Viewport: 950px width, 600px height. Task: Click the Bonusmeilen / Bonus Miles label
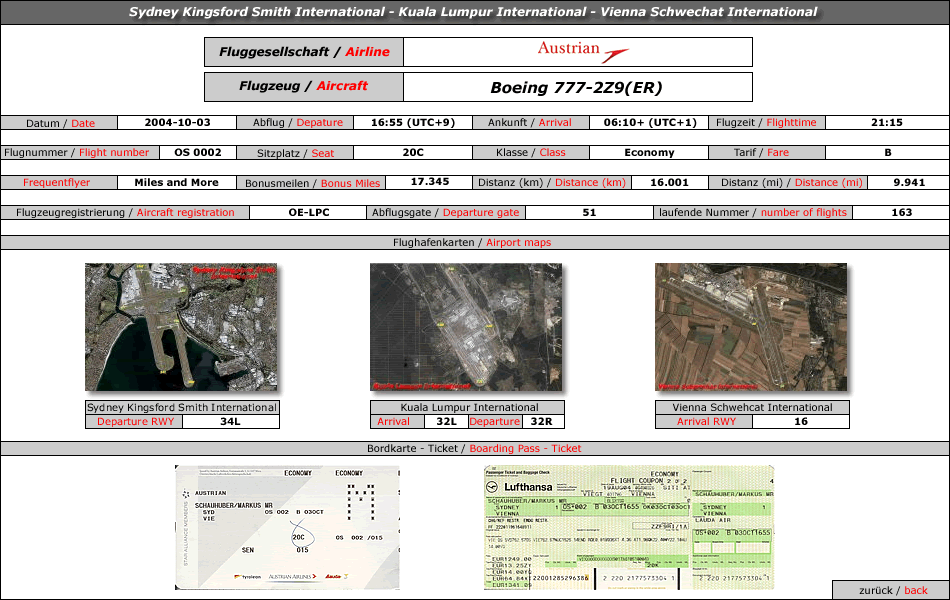point(312,183)
